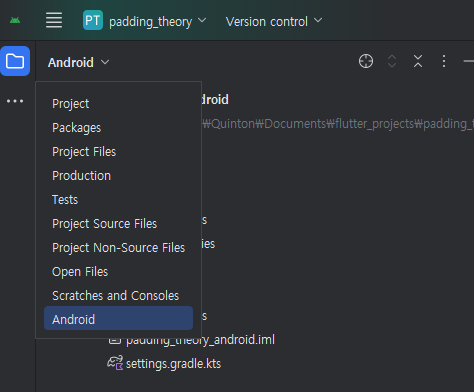Open More tool windows ellipsis
Screen dimensions: 474x392
point(15,101)
